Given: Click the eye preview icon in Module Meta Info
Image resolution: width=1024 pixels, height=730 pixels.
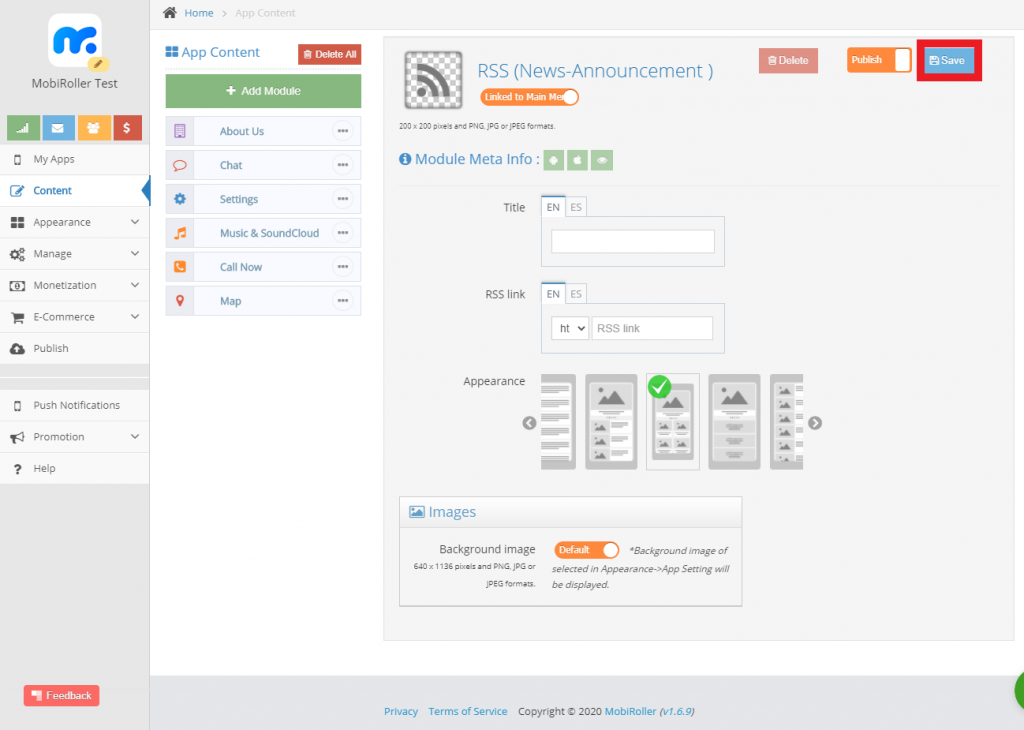Looking at the screenshot, I should pos(601,160).
